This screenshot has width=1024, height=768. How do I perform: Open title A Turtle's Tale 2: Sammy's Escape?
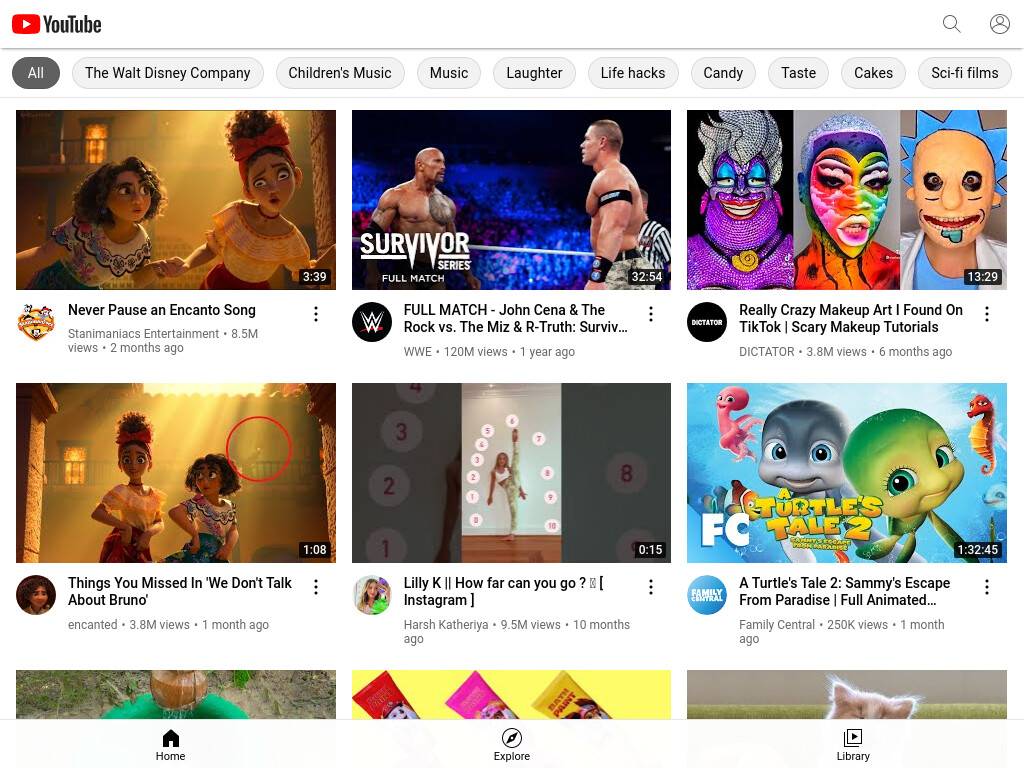point(844,592)
